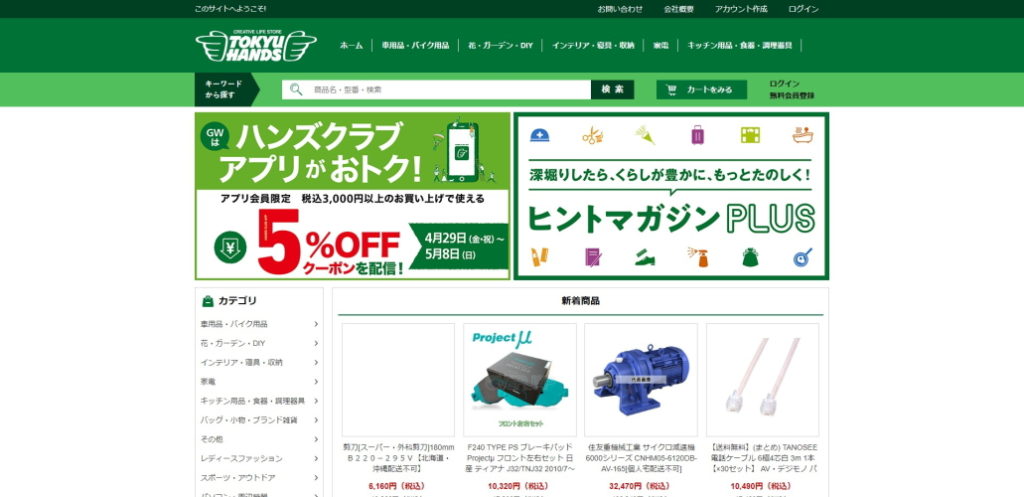The height and width of the screenshot is (497, 1024).
Task: Click the spray bottle icon in banner
Action: 698,257
